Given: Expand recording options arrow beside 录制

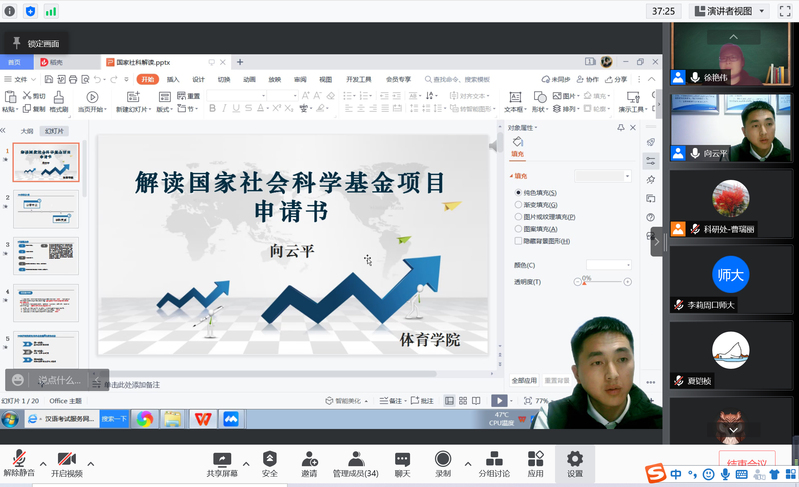Looking at the screenshot, I should click(468, 464).
